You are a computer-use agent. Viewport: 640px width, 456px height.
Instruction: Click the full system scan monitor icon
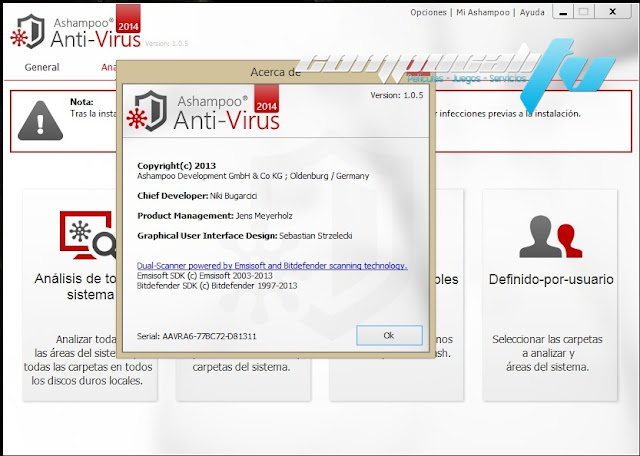[87, 235]
